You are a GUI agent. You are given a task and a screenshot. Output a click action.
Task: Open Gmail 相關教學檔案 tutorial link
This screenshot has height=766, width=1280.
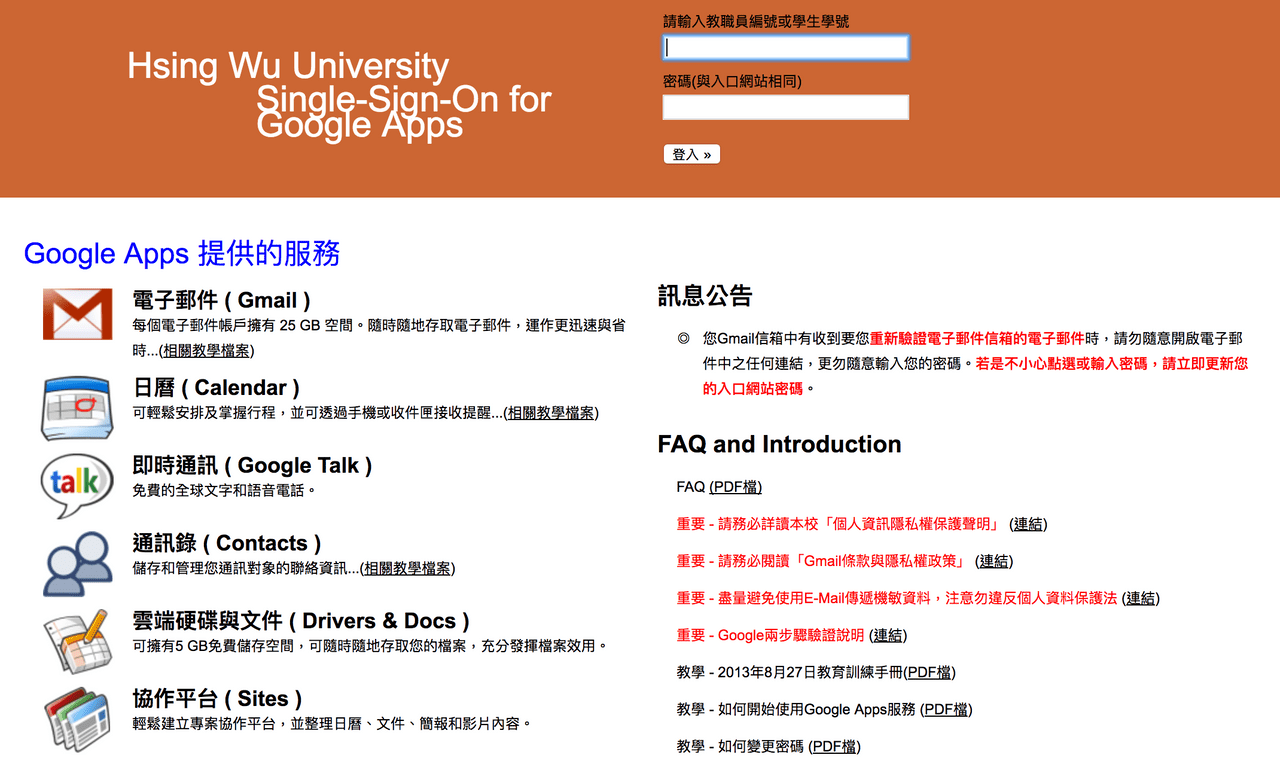pos(207,351)
